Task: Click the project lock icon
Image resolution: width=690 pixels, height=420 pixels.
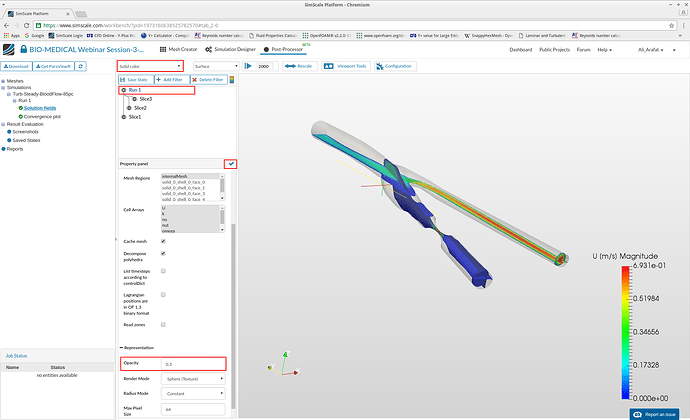Action: pos(23,49)
